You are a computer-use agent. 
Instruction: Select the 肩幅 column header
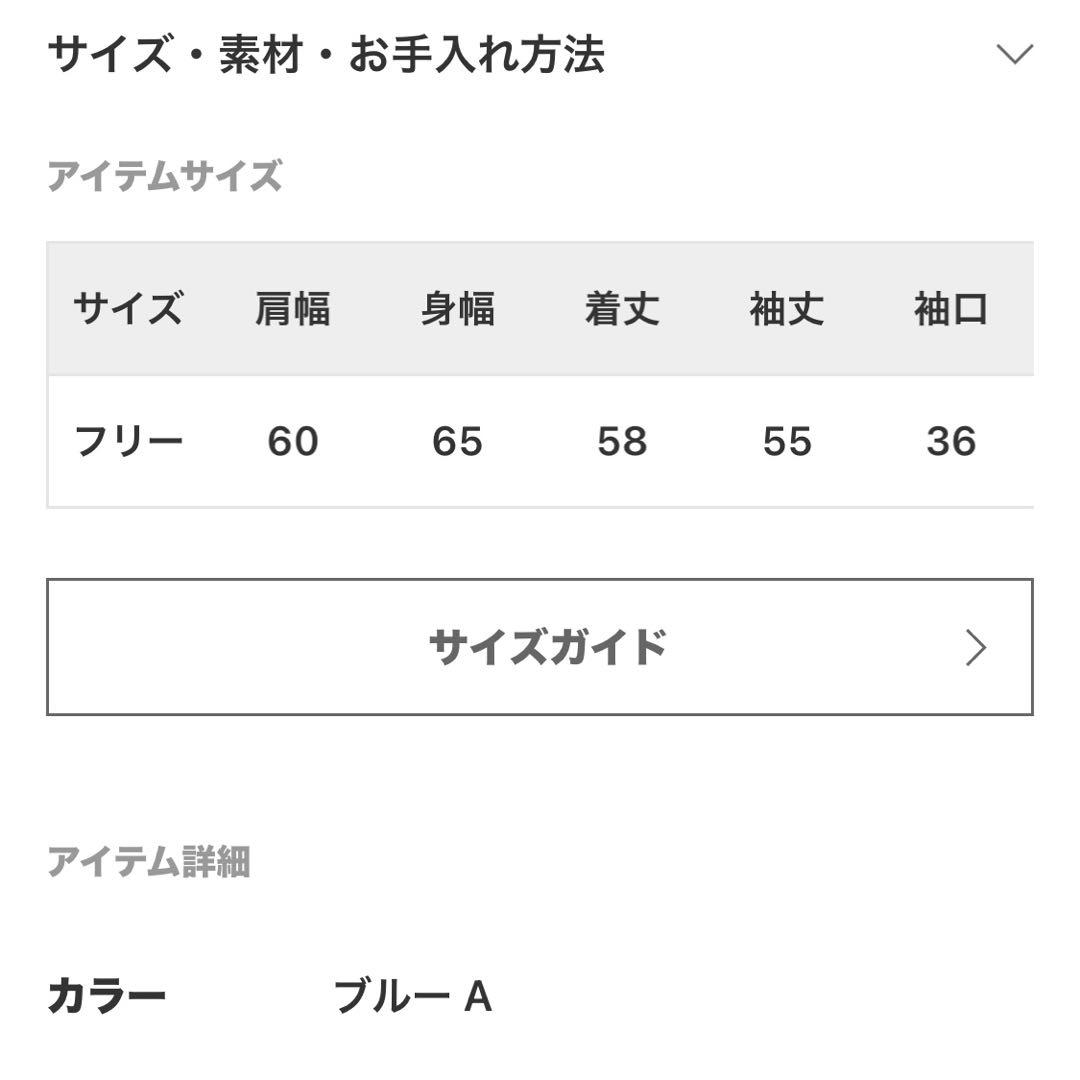tap(292, 309)
